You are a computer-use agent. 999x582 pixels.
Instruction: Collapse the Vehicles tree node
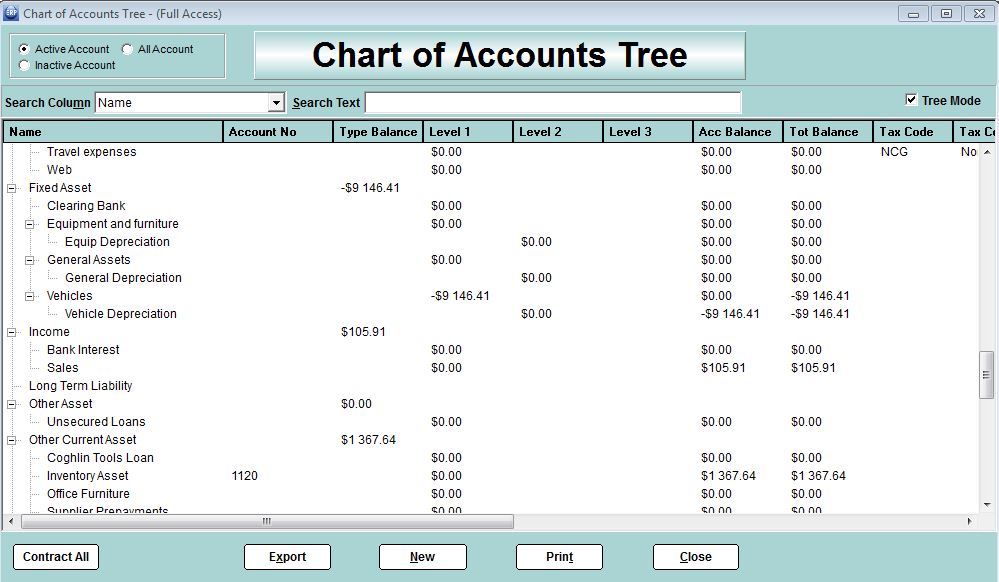click(30, 296)
